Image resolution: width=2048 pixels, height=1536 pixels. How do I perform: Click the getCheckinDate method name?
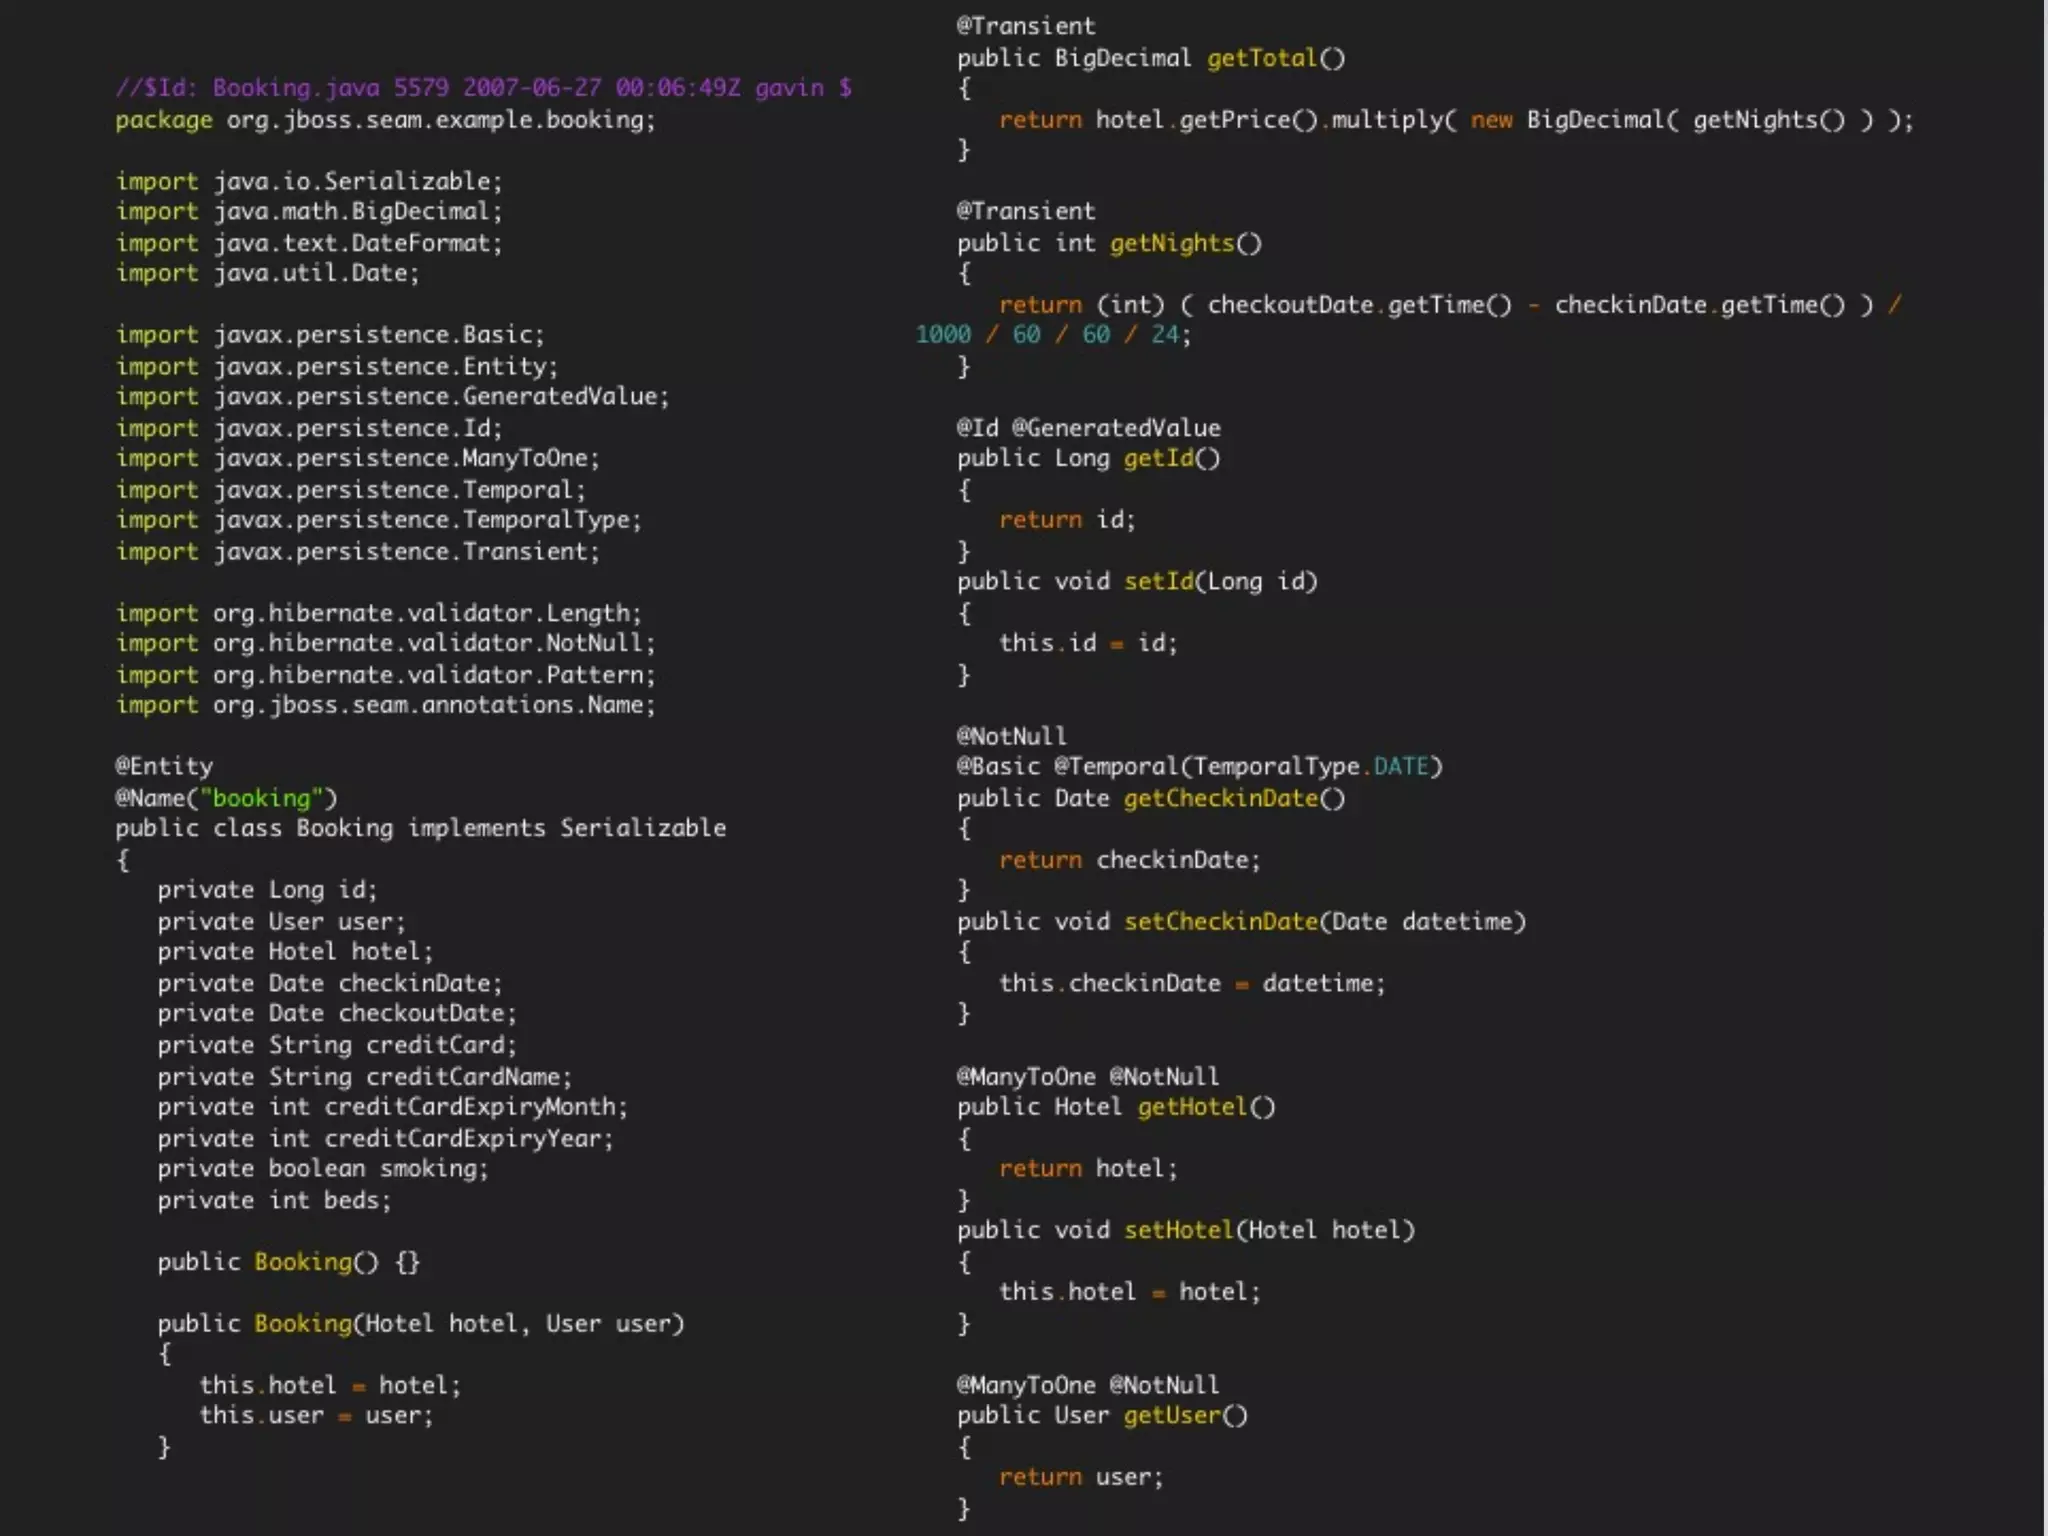[x=1221, y=798]
